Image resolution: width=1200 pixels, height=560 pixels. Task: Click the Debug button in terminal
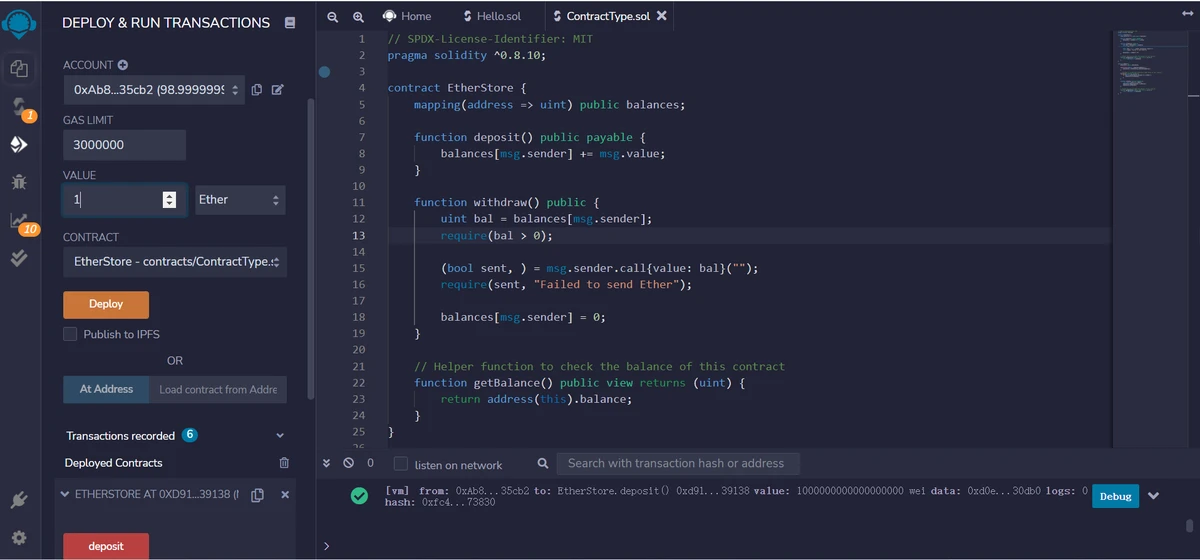coord(1115,496)
